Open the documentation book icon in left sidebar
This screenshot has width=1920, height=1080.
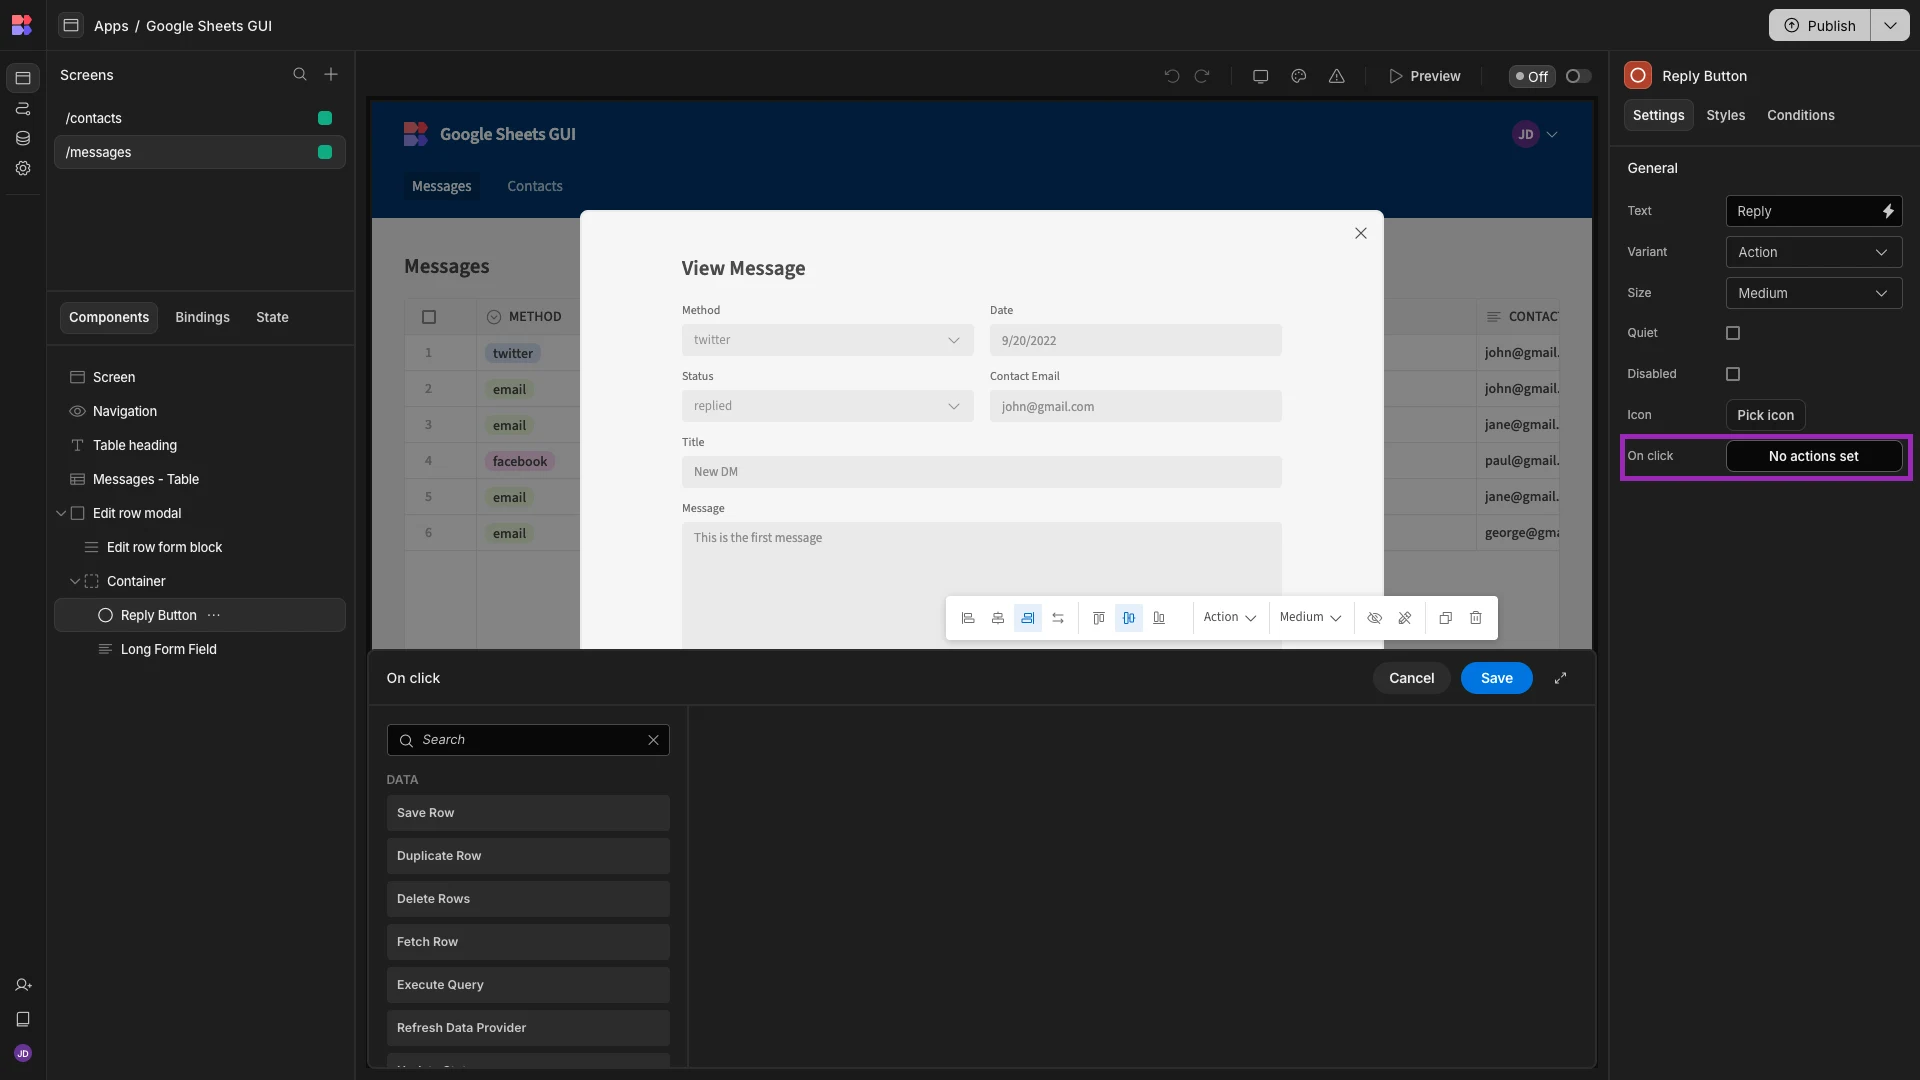click(x=23, y=1019)
